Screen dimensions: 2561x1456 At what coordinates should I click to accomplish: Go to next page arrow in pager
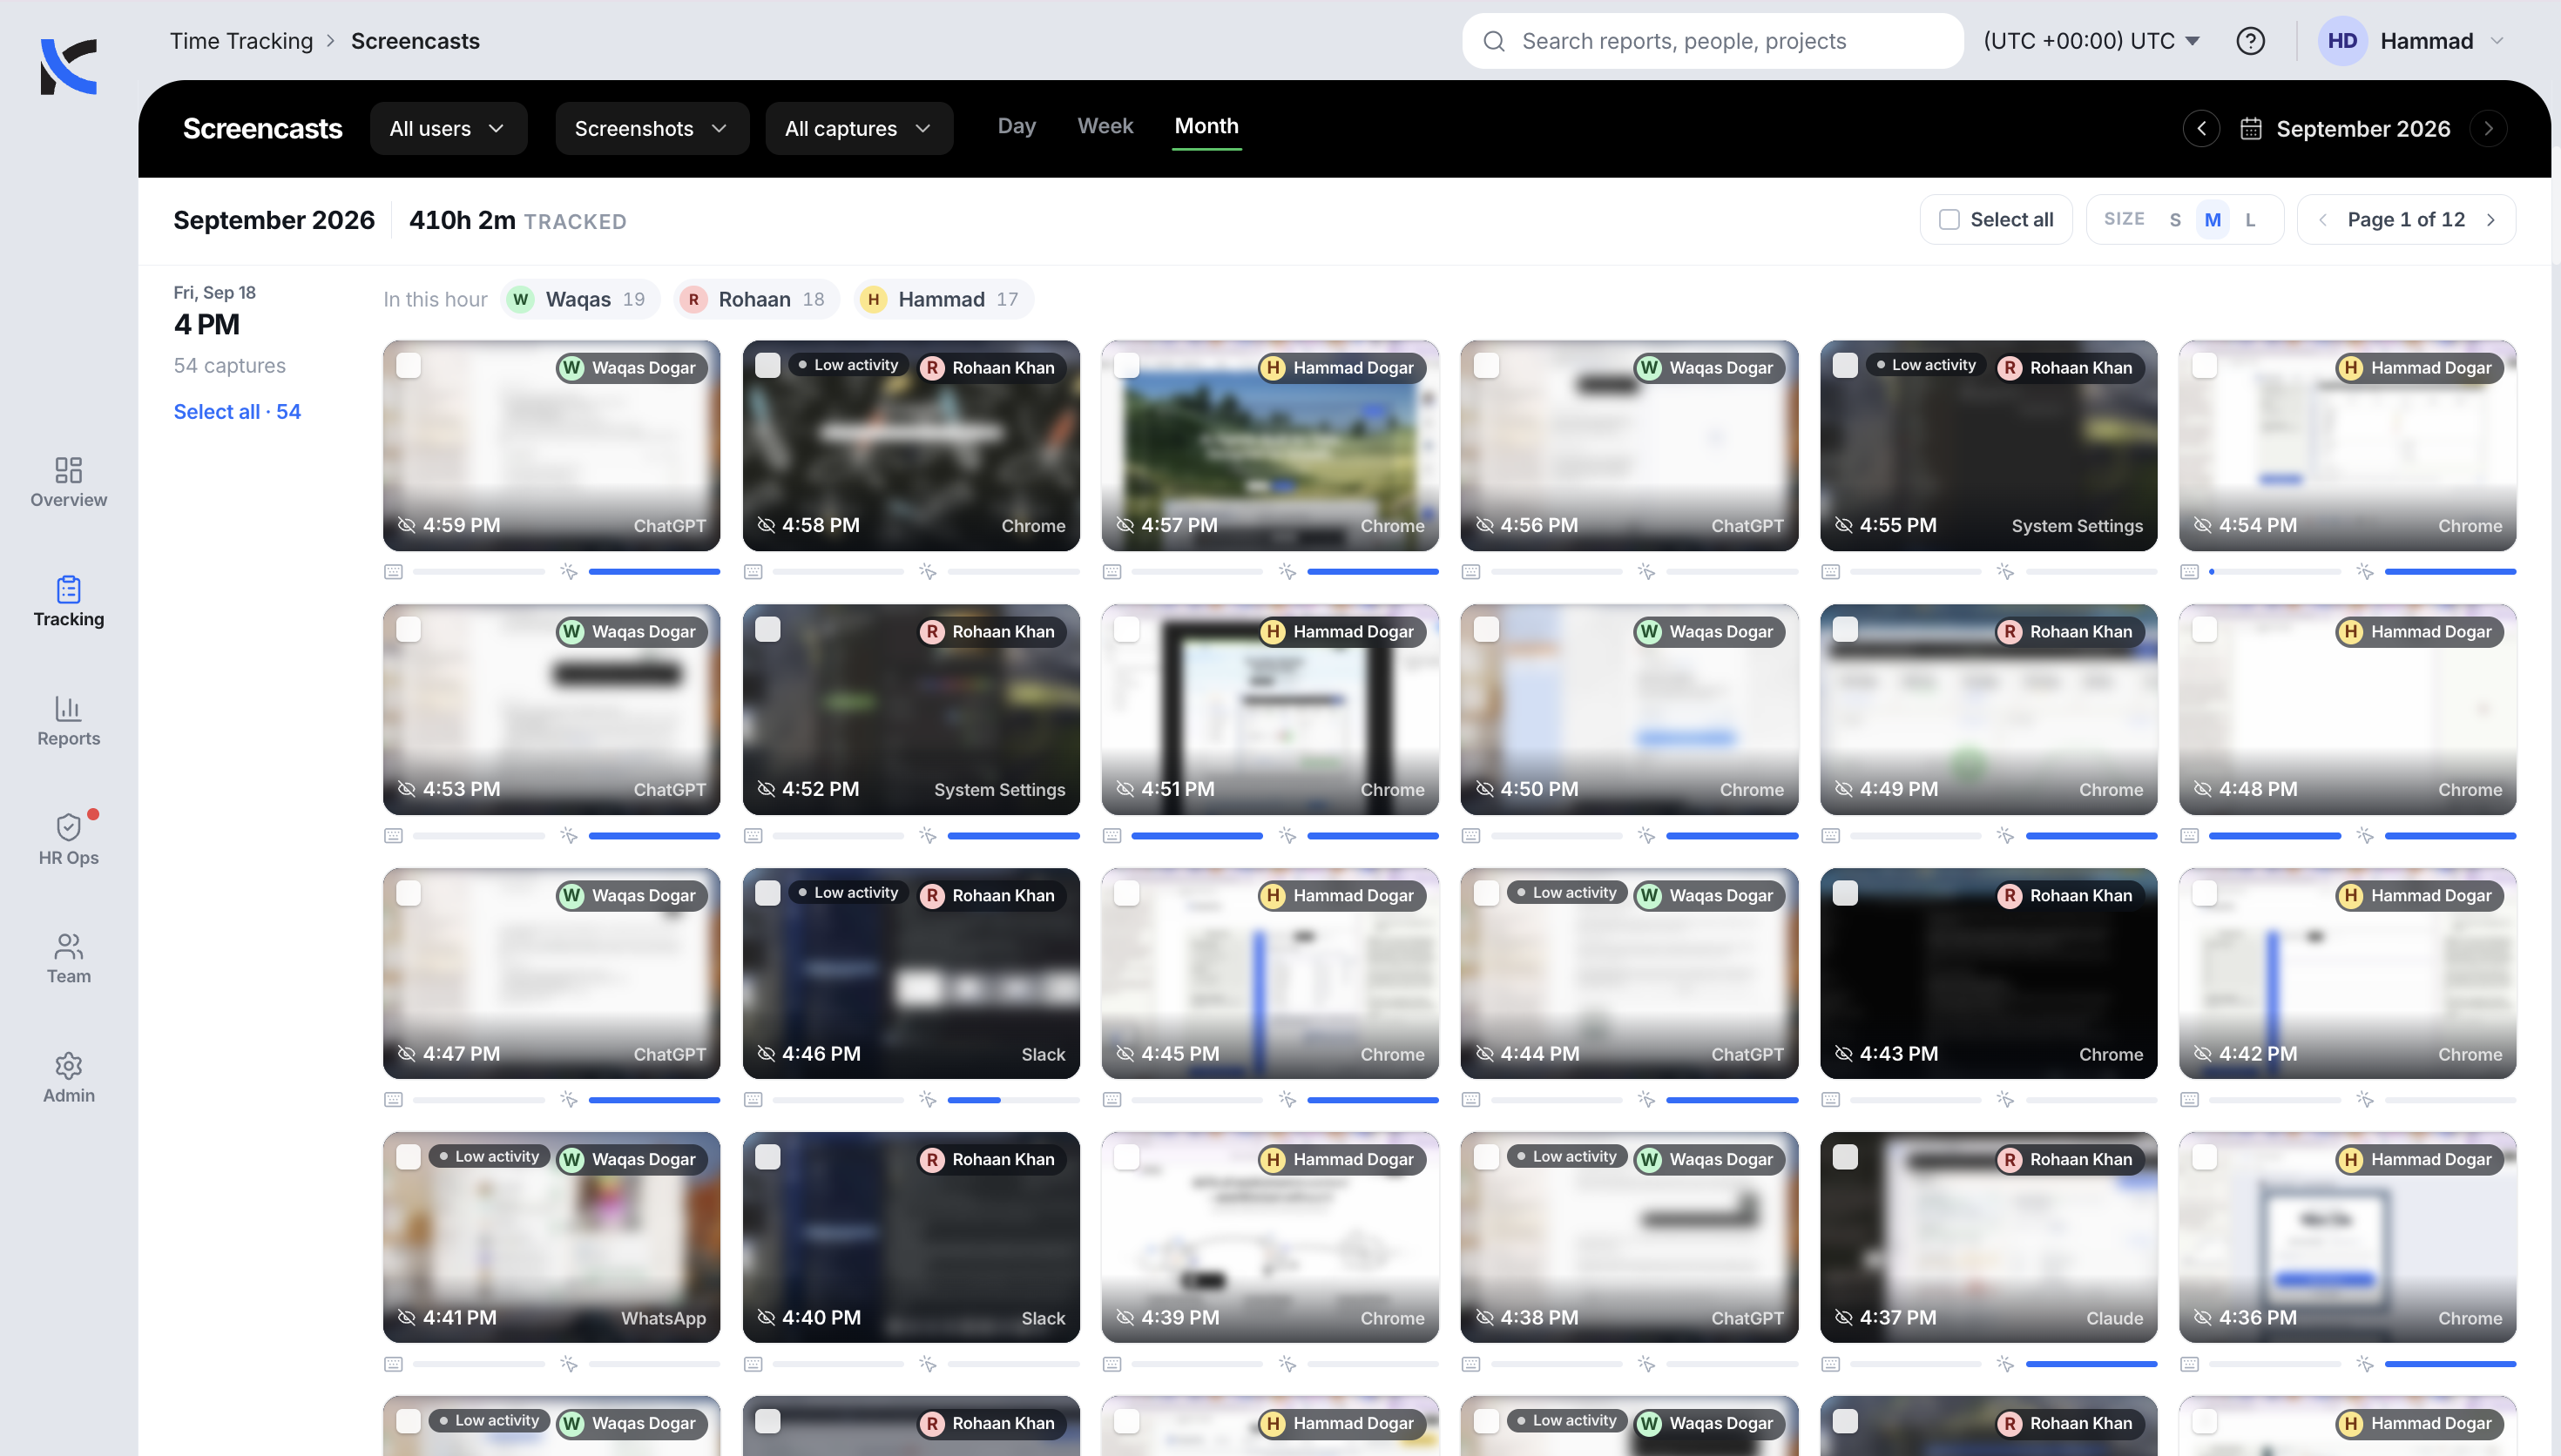point(2491,220)
